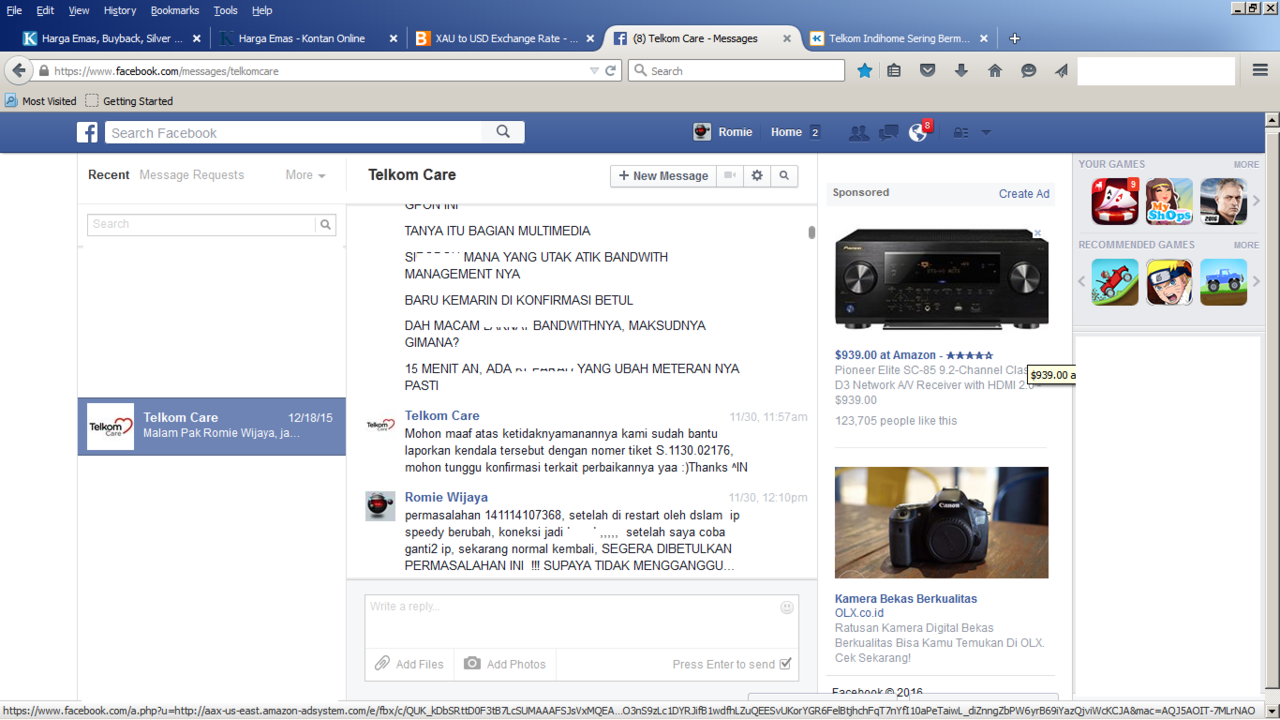
Task: Go to Facebook Home link in header
Action: coord(786,132)
